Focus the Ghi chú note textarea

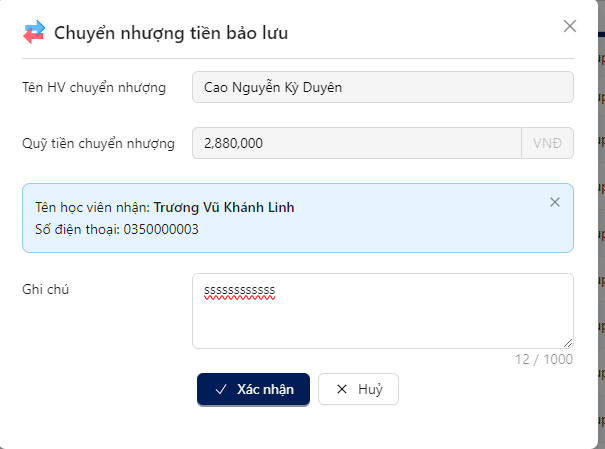(x=383, y=311)
